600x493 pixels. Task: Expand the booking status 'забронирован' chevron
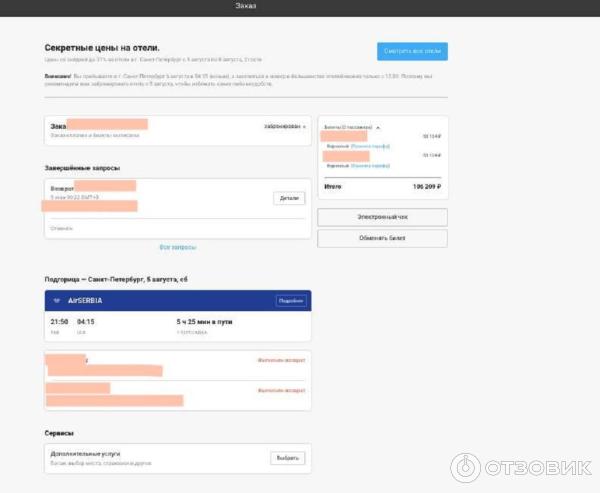(x=304, y=127)
